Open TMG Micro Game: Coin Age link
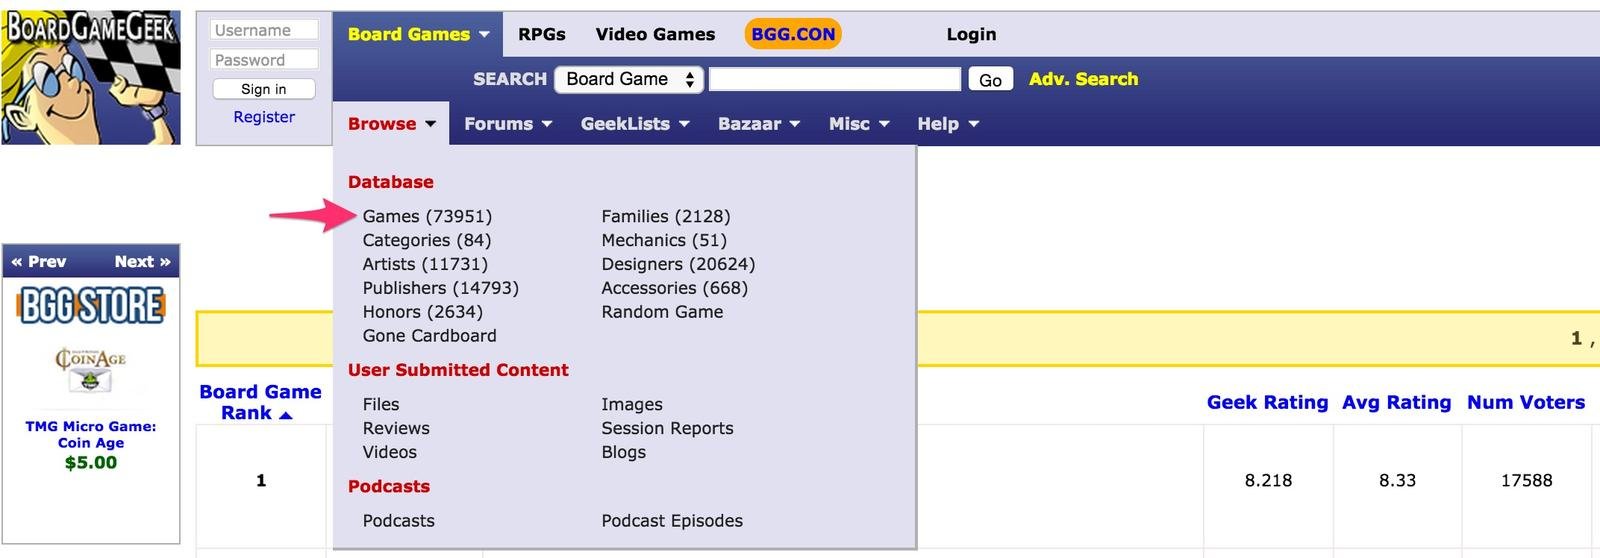This screenshot has width=1600, height=558. click(91, 434)
